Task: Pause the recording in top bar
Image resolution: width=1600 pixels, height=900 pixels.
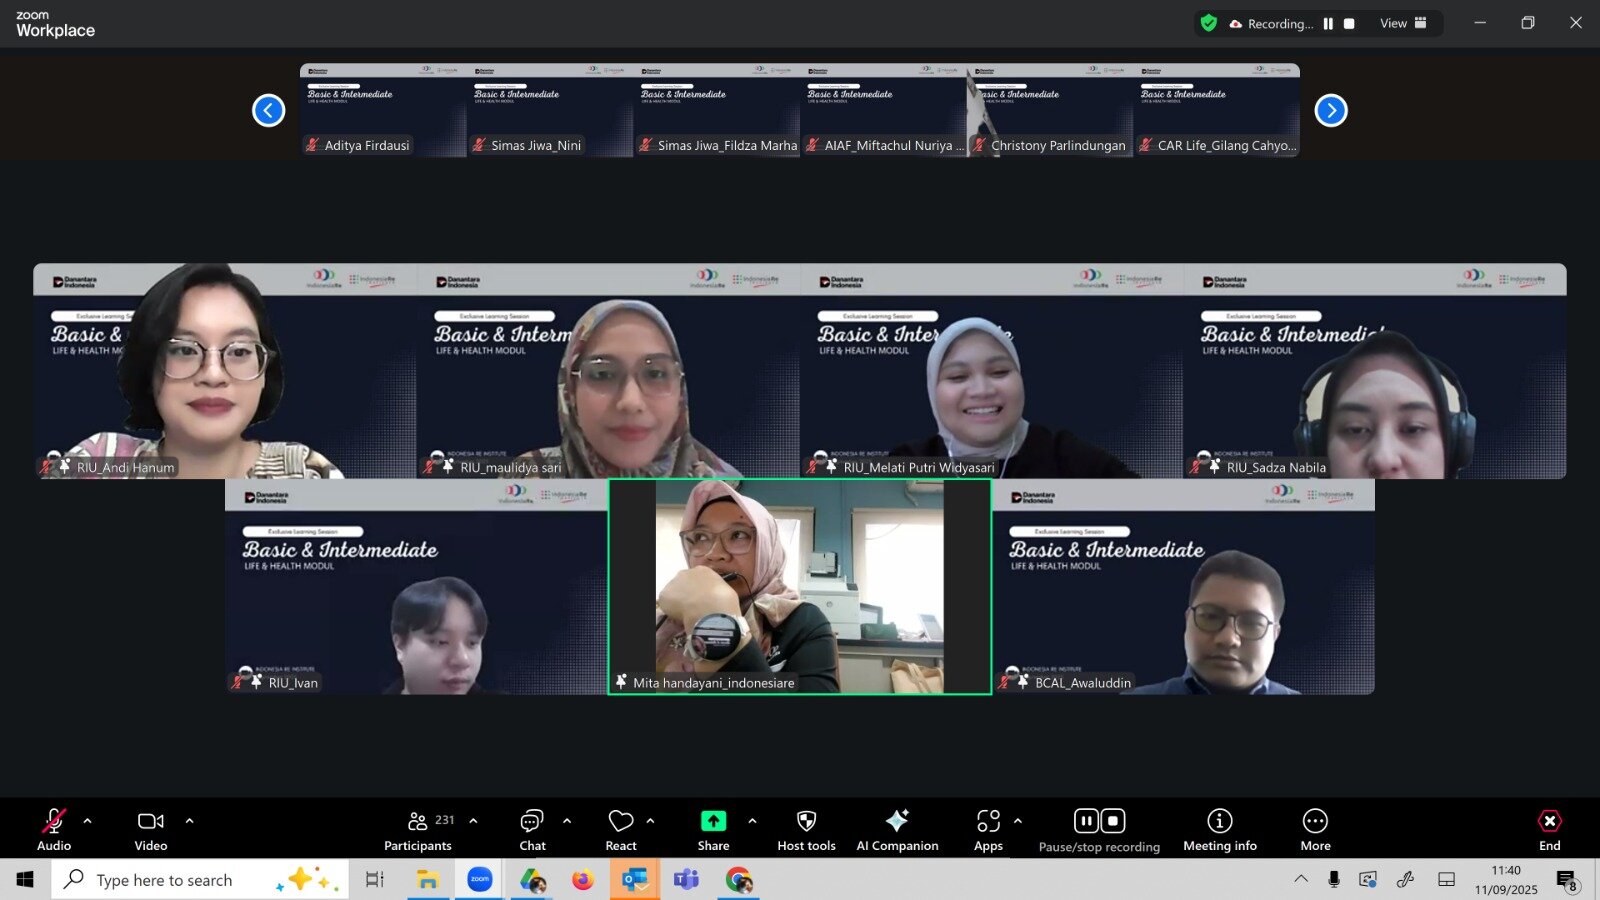Action: click(x=1328, y=24)
